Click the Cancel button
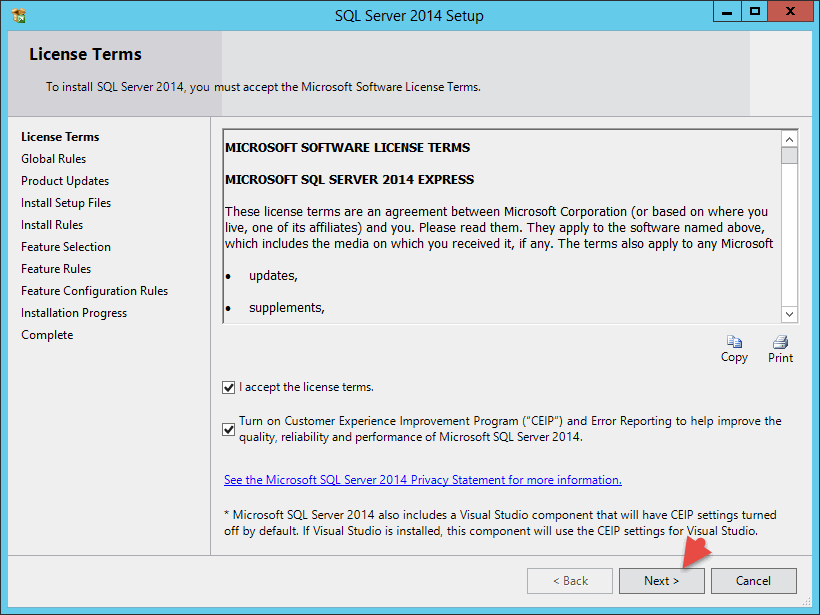Viewport: 820px width, 615px height. point(754,581)
